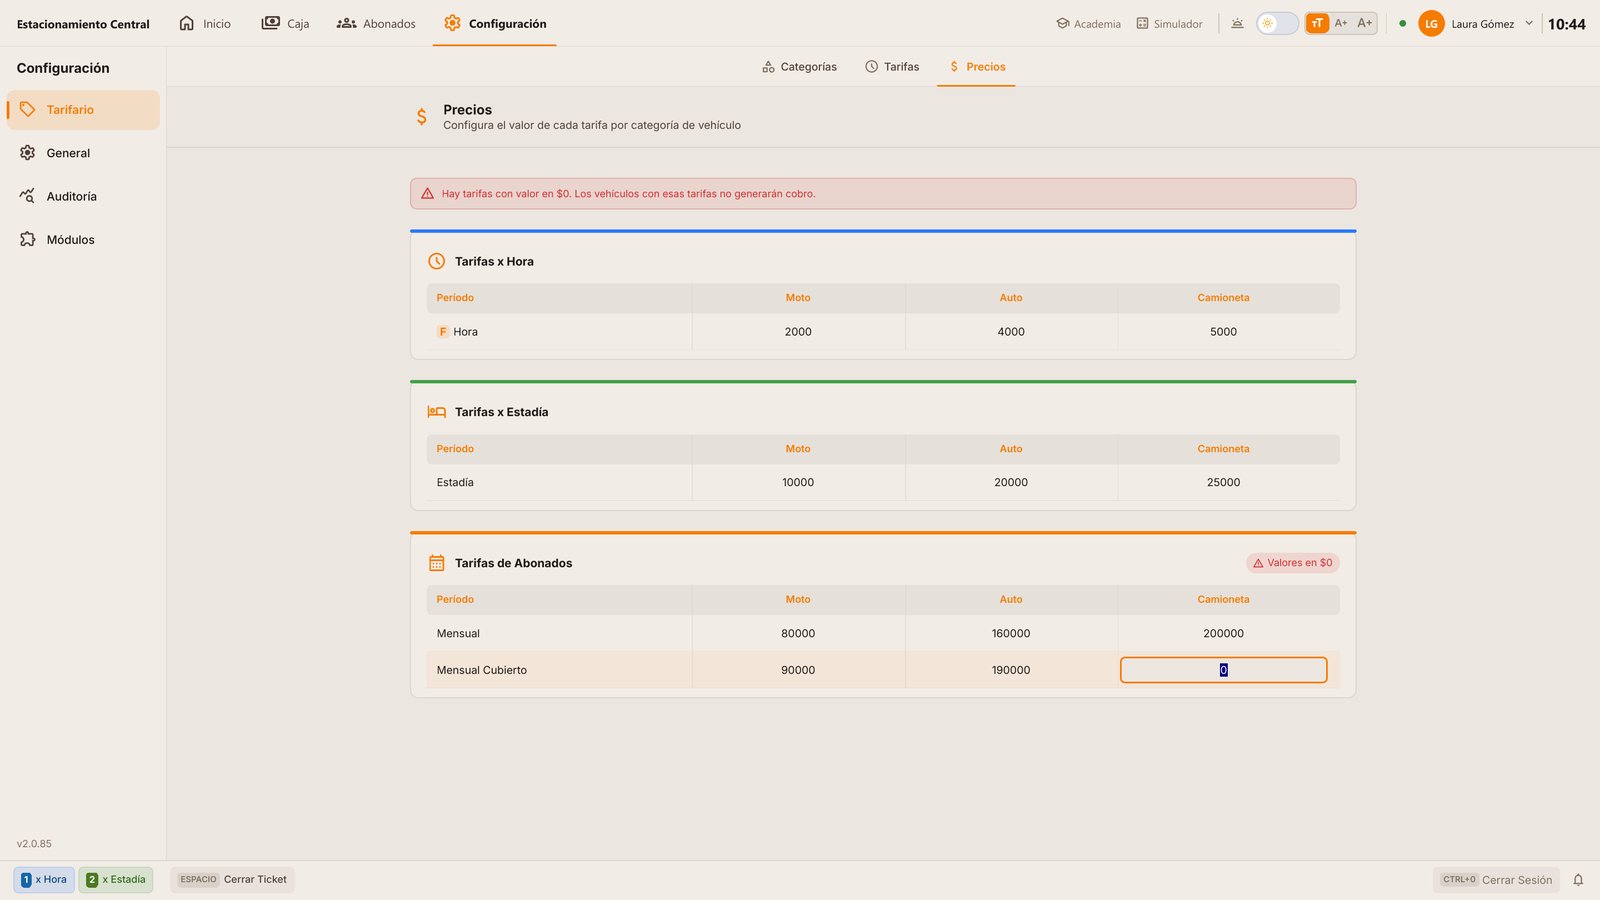
Task: Toggle the light/dark mode switch
Action: 1277,23
